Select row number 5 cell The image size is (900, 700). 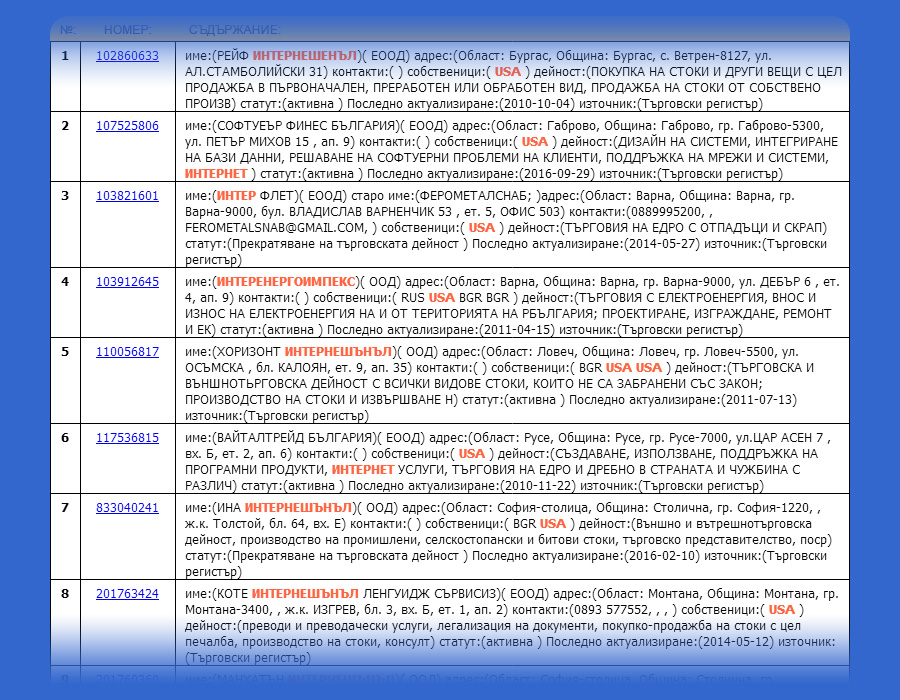point(65,380)
